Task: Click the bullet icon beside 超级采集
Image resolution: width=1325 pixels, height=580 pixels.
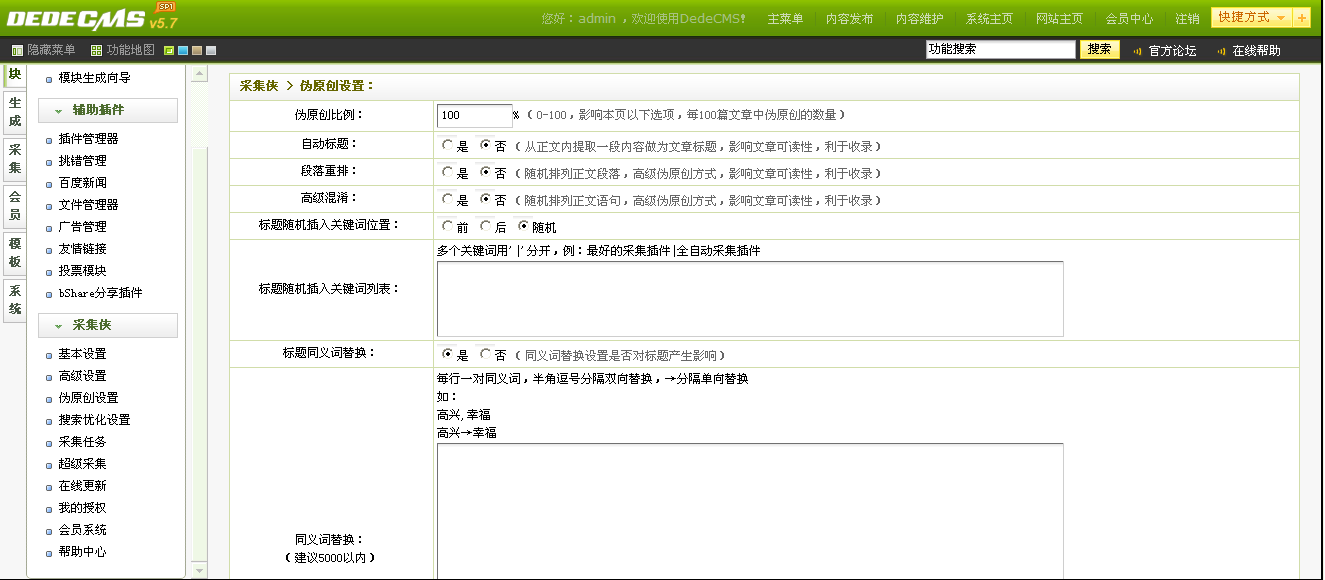Action: click(49, 465)
